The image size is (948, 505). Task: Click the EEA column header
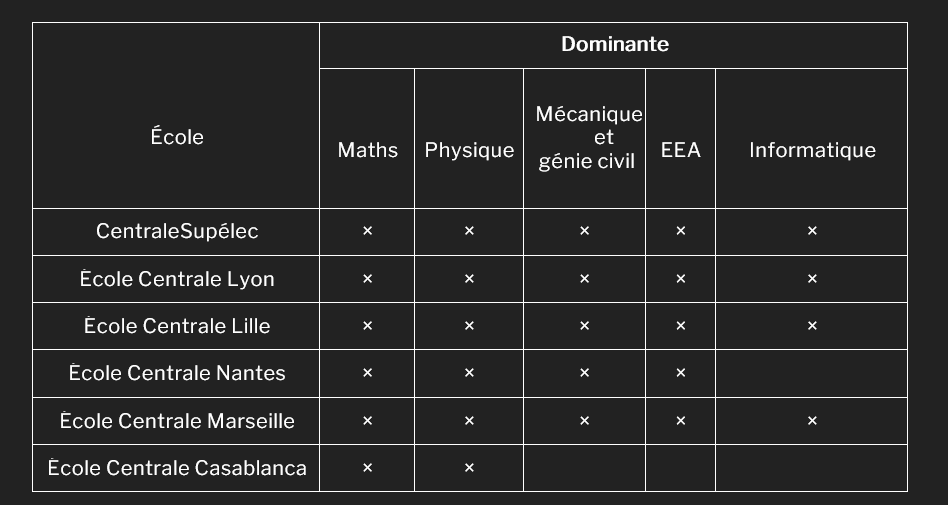pyautogui.click(x=680, y=150)
